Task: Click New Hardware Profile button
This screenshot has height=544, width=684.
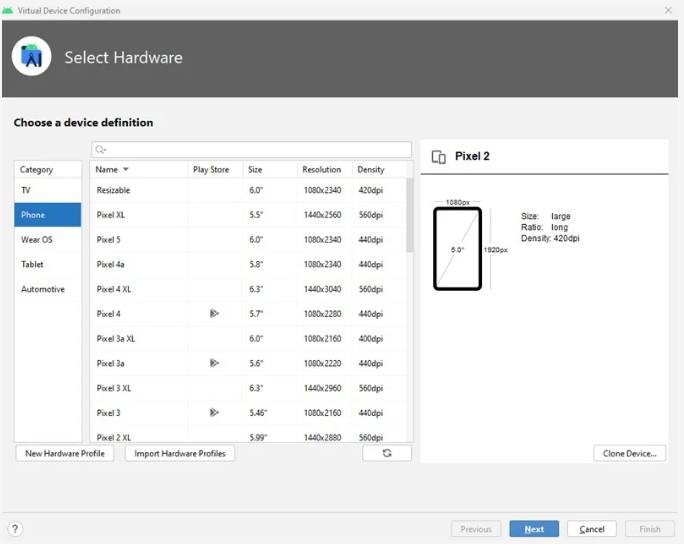Action: point(65,453)
